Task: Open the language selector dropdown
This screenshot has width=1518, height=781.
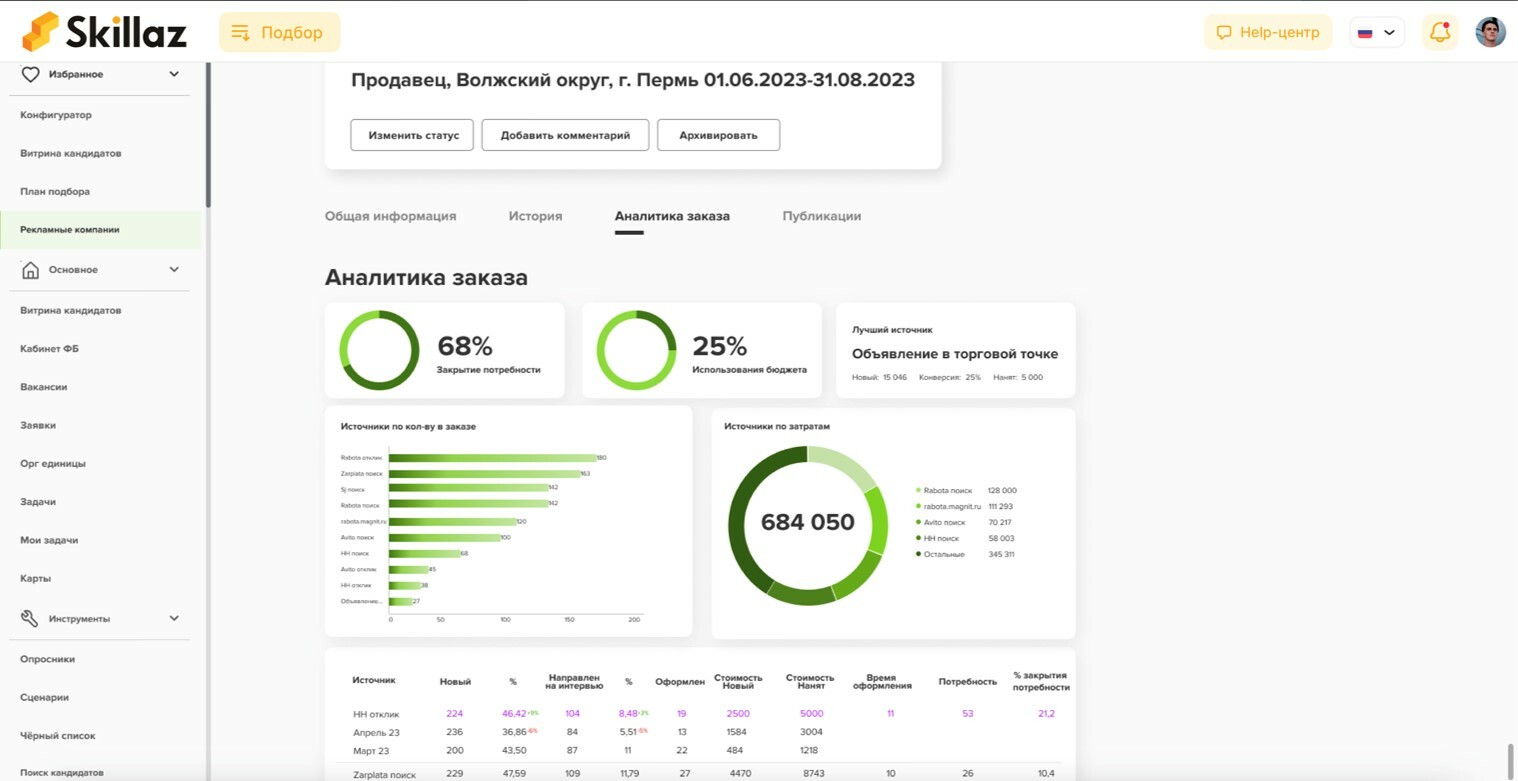Action: [1376, 31]
